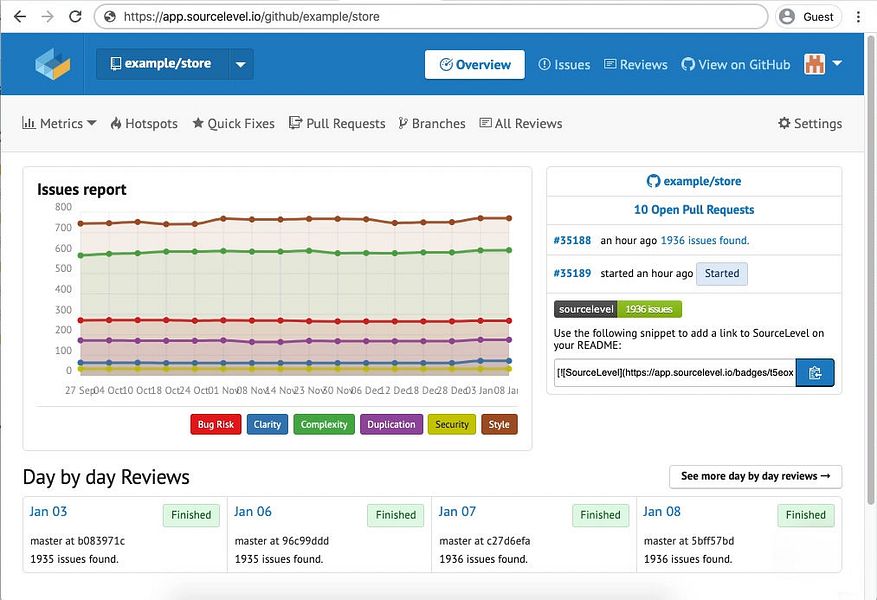877x600 pixels.
Task: Click the user avatar icon
Action: [x=814, y=64]
